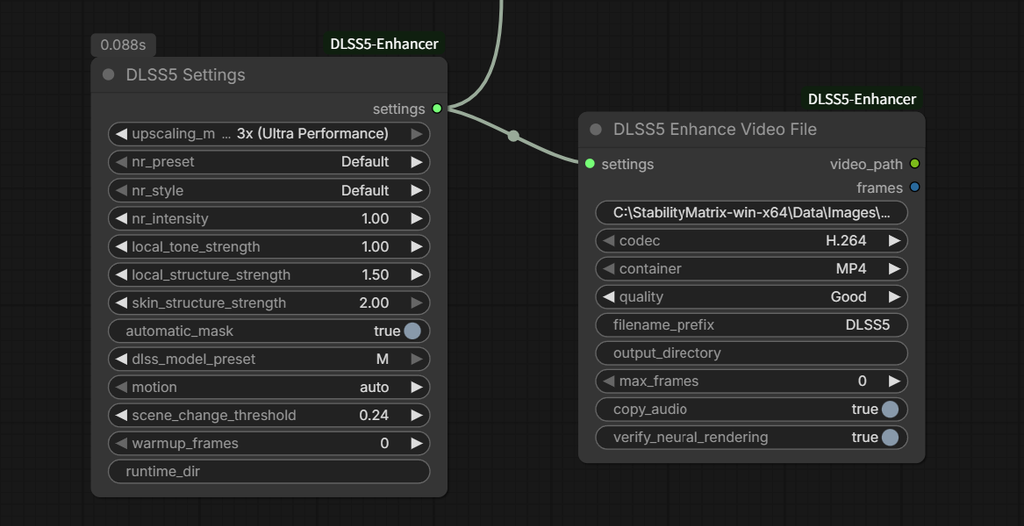
Task: Increase local_tone_strength with its right arrow
Action: 417,247
